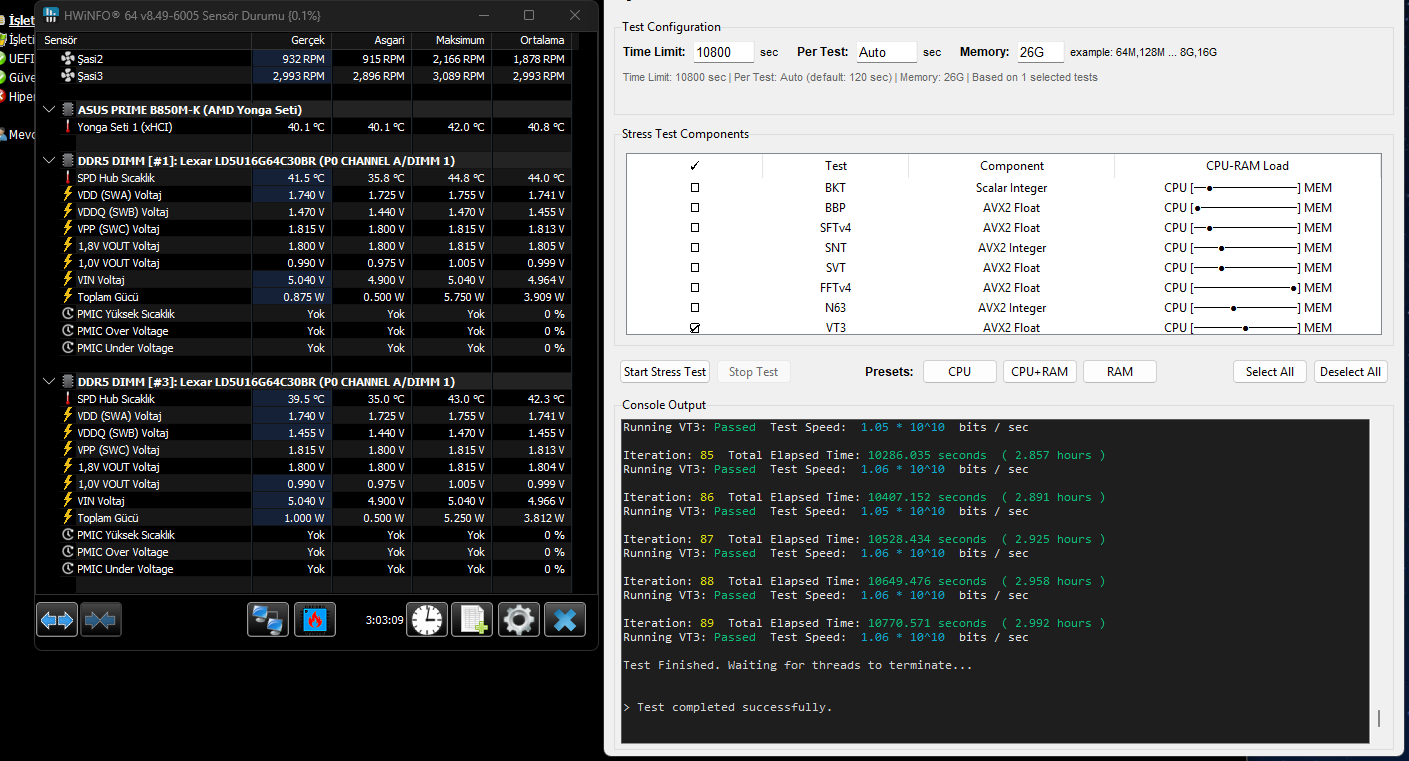Click the clock icon of DIMM [#1] PMIC Over Voltage
Viewport: 1409px width, 761px height.
click(68, 331)
